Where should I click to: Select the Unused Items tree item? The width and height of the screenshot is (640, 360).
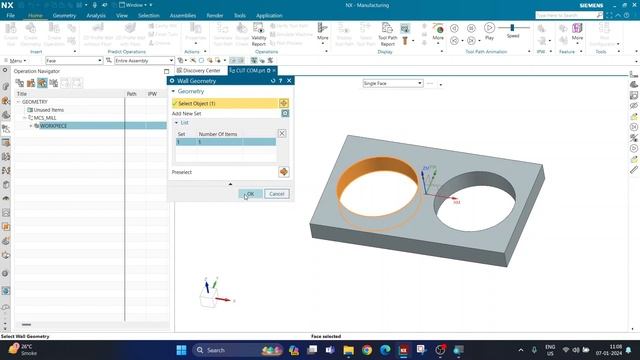48,110
